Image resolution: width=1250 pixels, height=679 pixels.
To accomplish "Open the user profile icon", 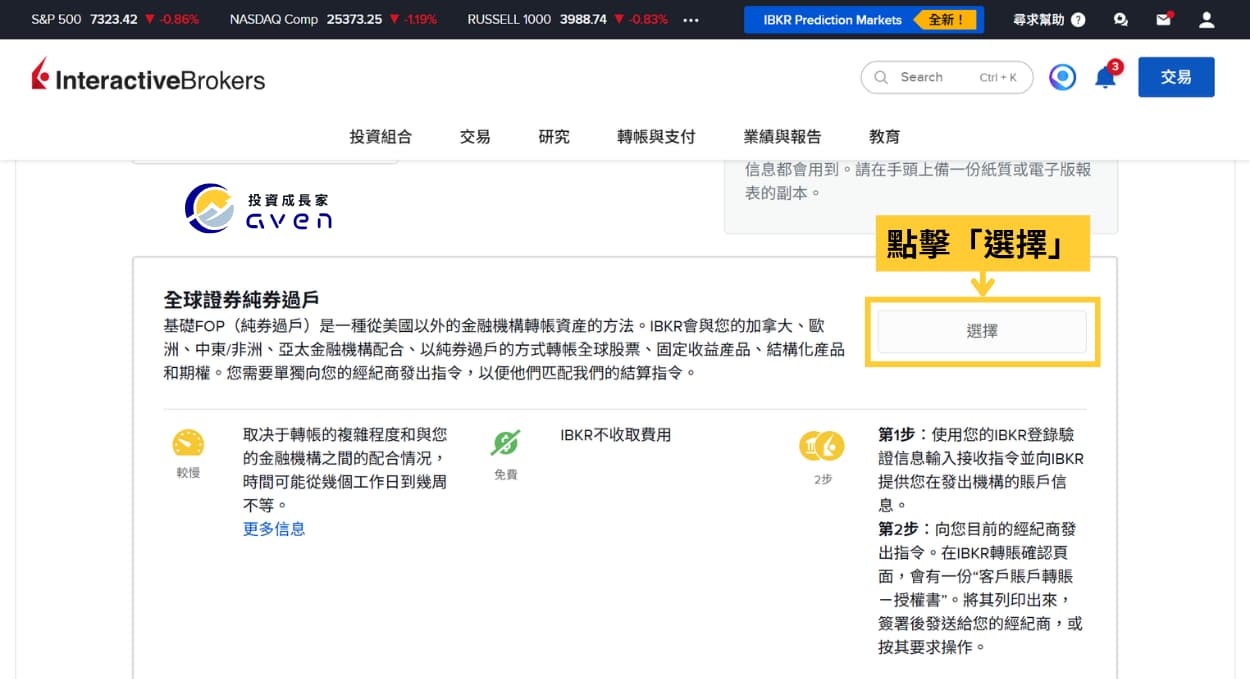I will [1207, 19].
